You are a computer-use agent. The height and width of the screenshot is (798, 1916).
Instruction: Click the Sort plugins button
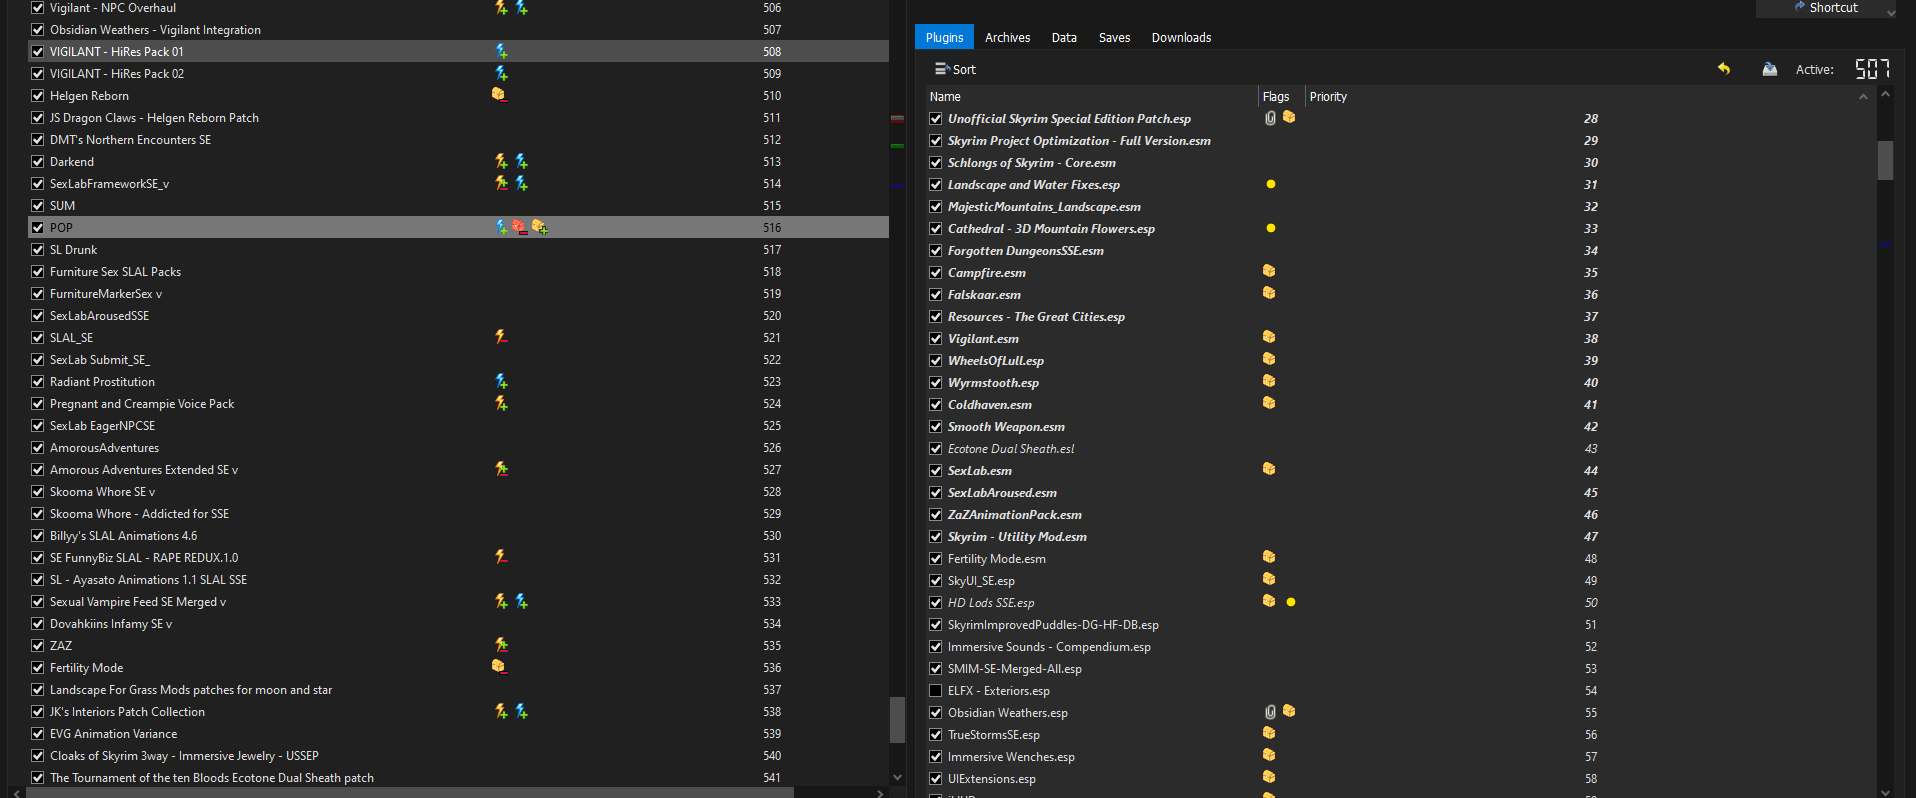955,69
